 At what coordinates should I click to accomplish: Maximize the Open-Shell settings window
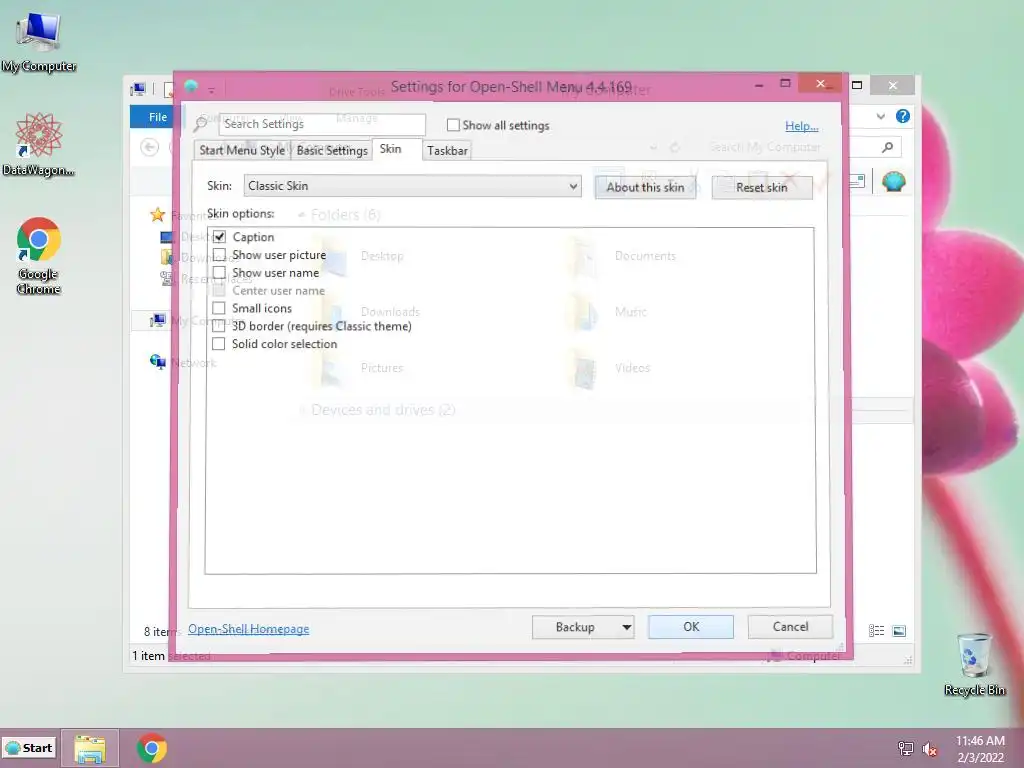[x=786, y=84]
